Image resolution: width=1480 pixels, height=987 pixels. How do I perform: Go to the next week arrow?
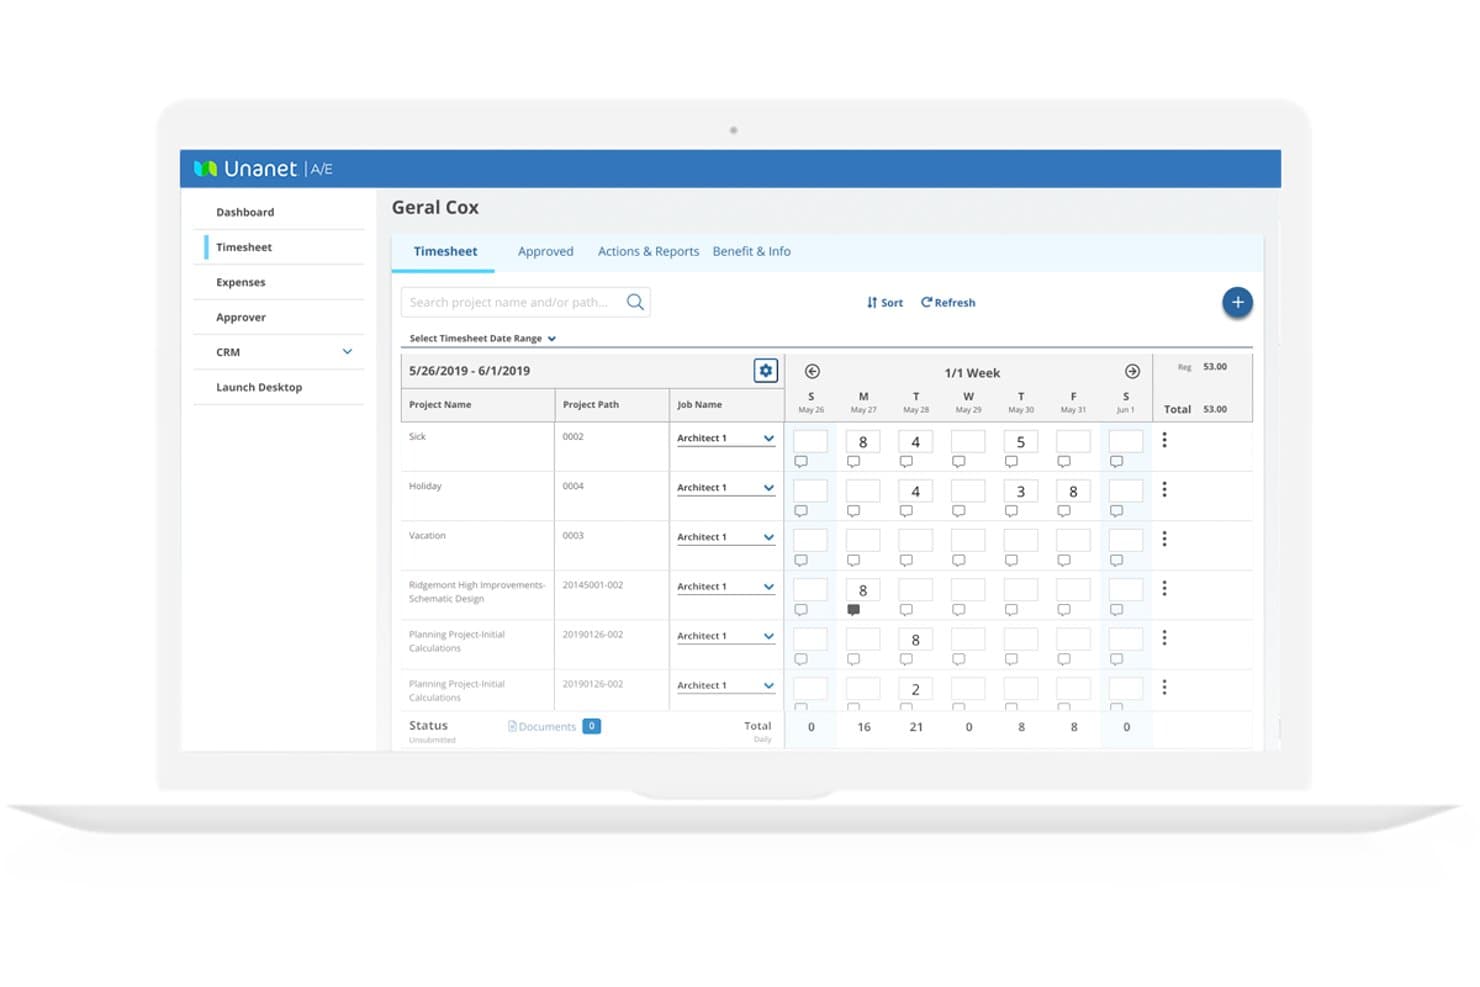[x=1132, y=371]
